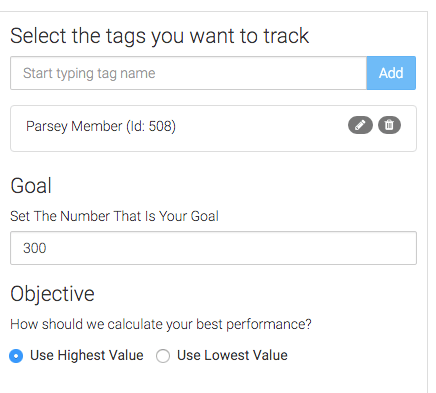The width and height of the screenshot is (436, 393).
Task: Click the Parsey Member (Id: 508) tag text
Action: [101, 126]
